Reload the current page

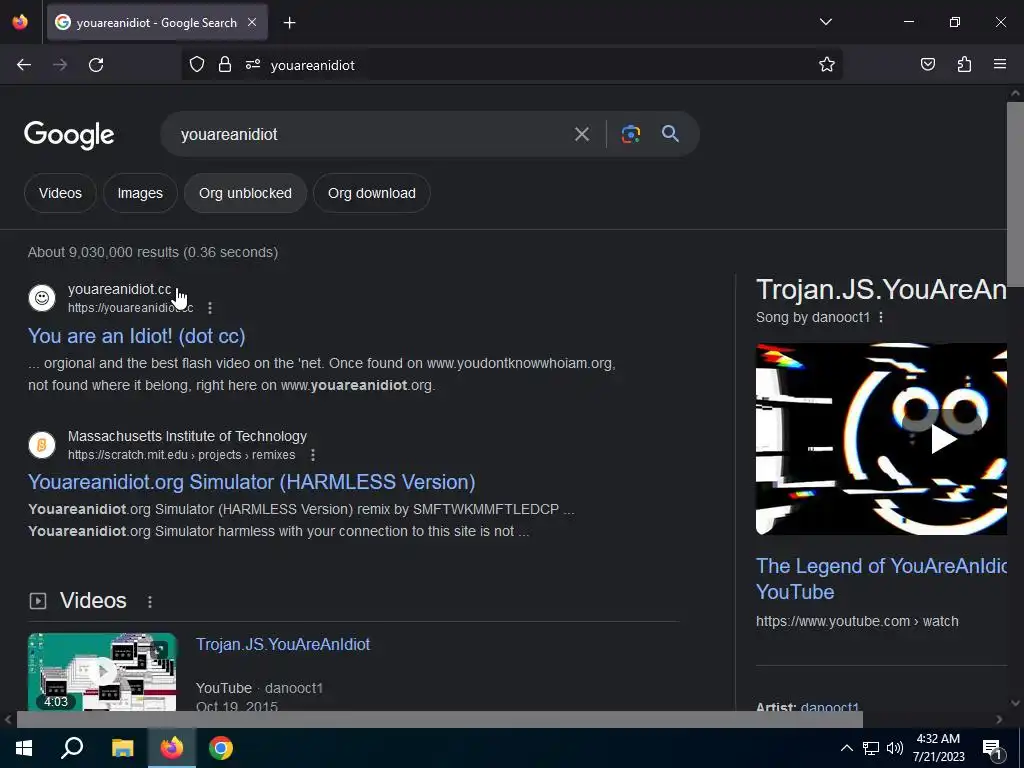96,65
